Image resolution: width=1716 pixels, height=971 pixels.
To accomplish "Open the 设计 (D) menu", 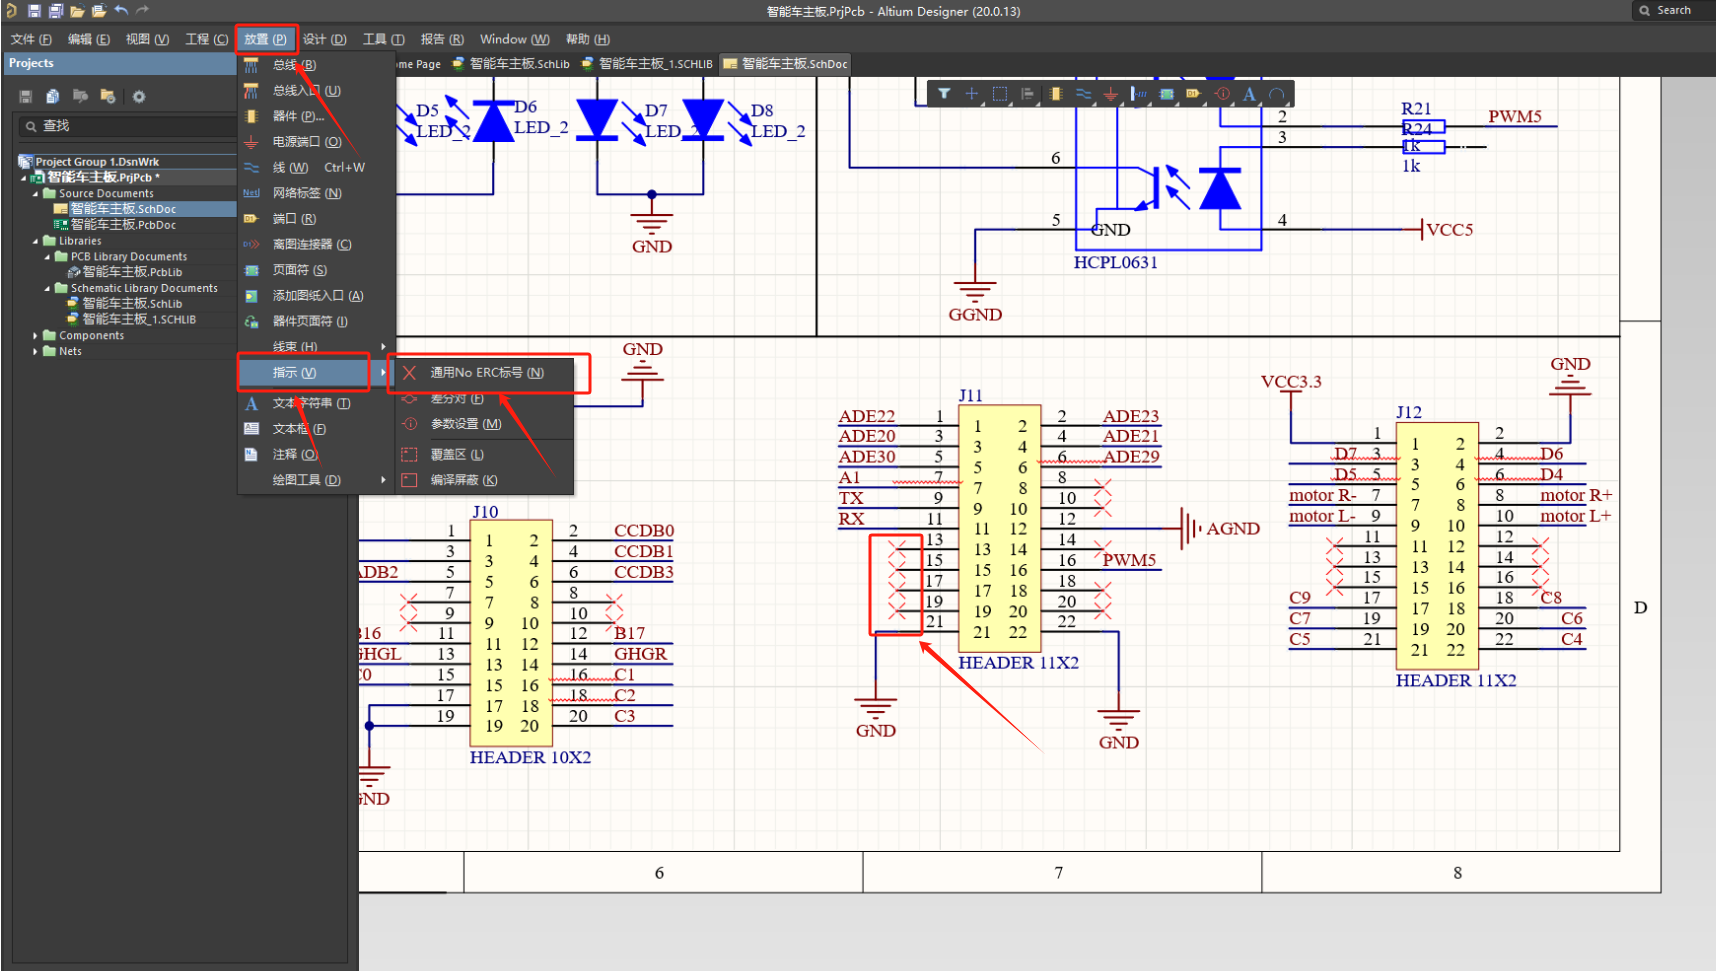I will 324,39.
